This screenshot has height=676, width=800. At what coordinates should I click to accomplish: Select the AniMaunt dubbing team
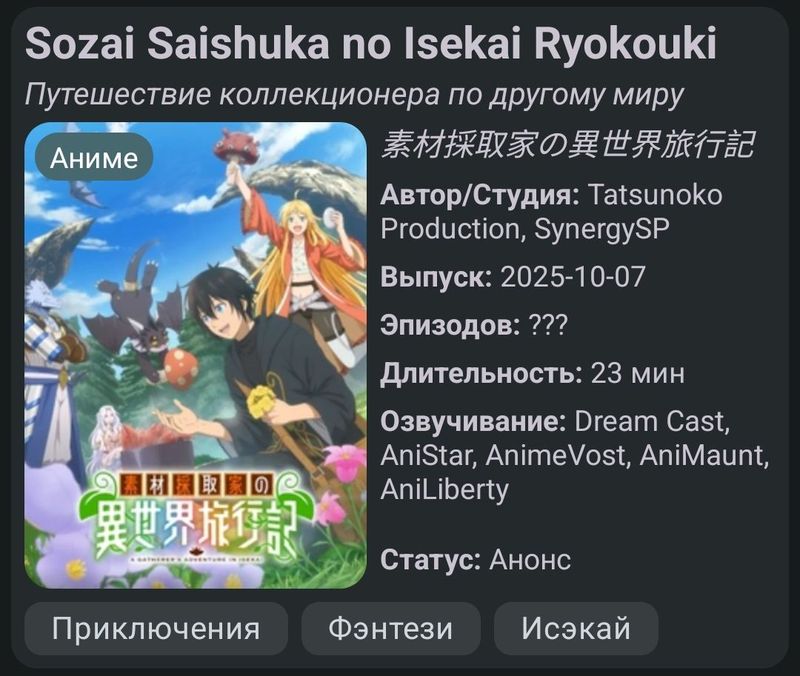[x=702, y=456]
